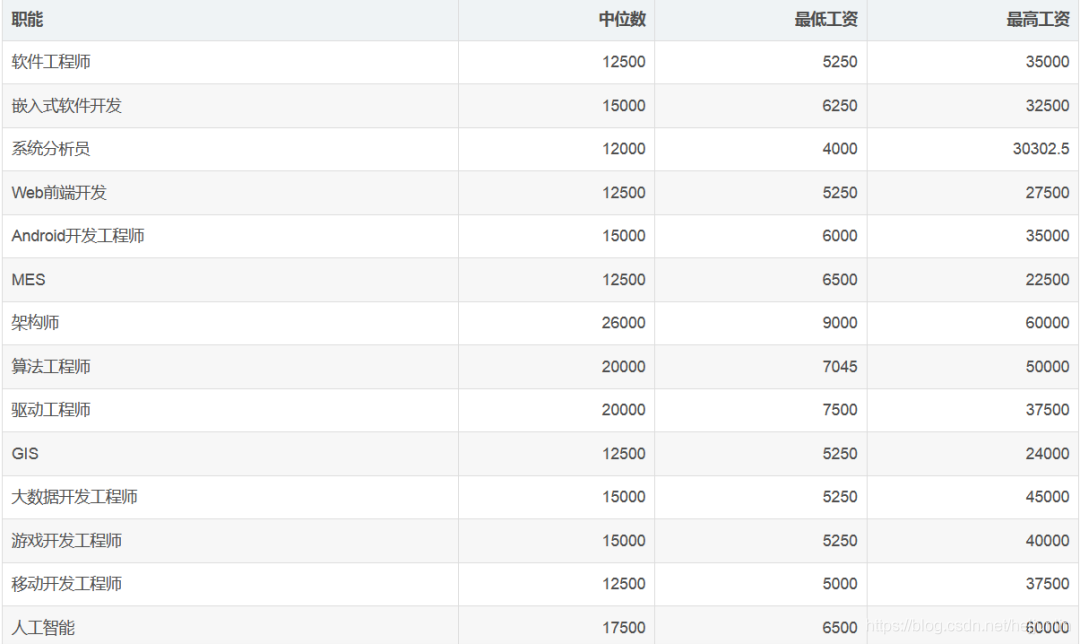Click the 大数据开发工程师 row name
Image resolution: width=1080 pixels, height=644 pixels.
(x=75, y=497)
